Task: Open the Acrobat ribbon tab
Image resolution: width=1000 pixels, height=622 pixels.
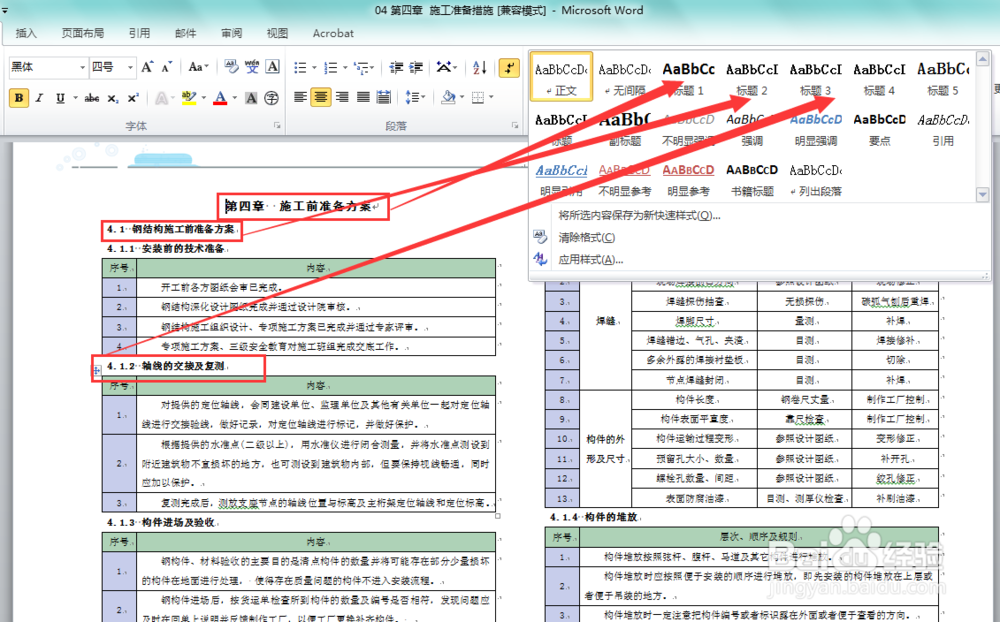Action: pos(332,33)
